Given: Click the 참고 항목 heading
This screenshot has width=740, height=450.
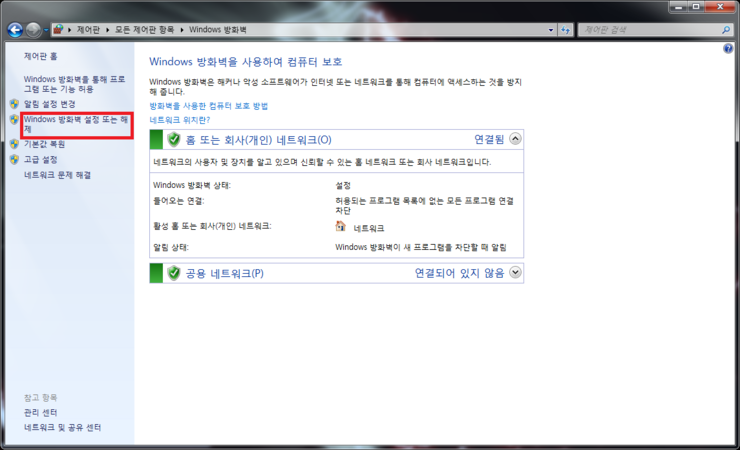Looking at the screenshot, I should pyautogui.click(x=41, y=397).
